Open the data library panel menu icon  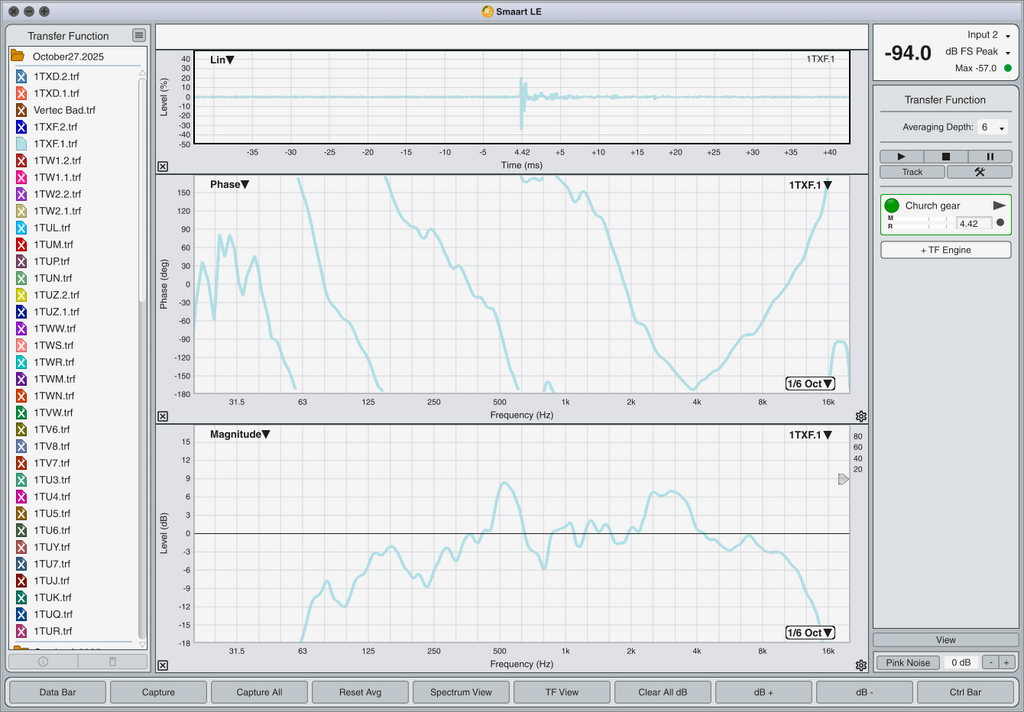click(139, 35)
